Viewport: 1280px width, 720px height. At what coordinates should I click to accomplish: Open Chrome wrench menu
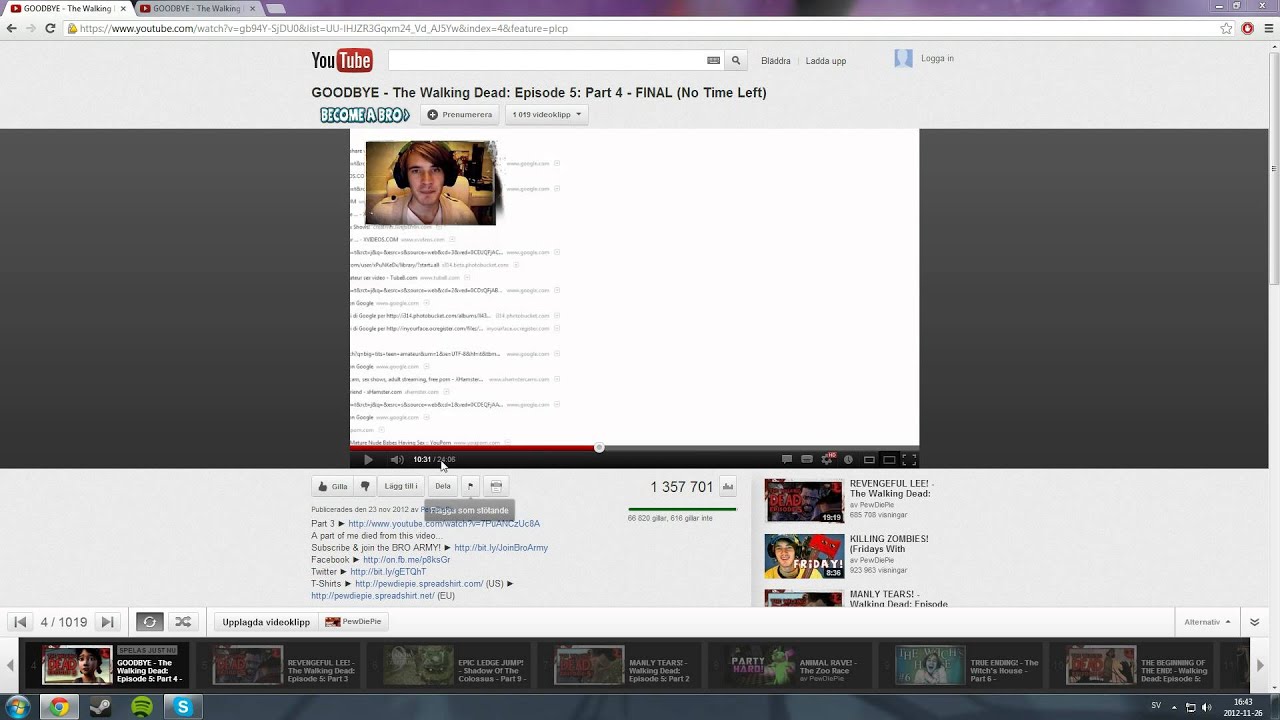(1268, 28)
